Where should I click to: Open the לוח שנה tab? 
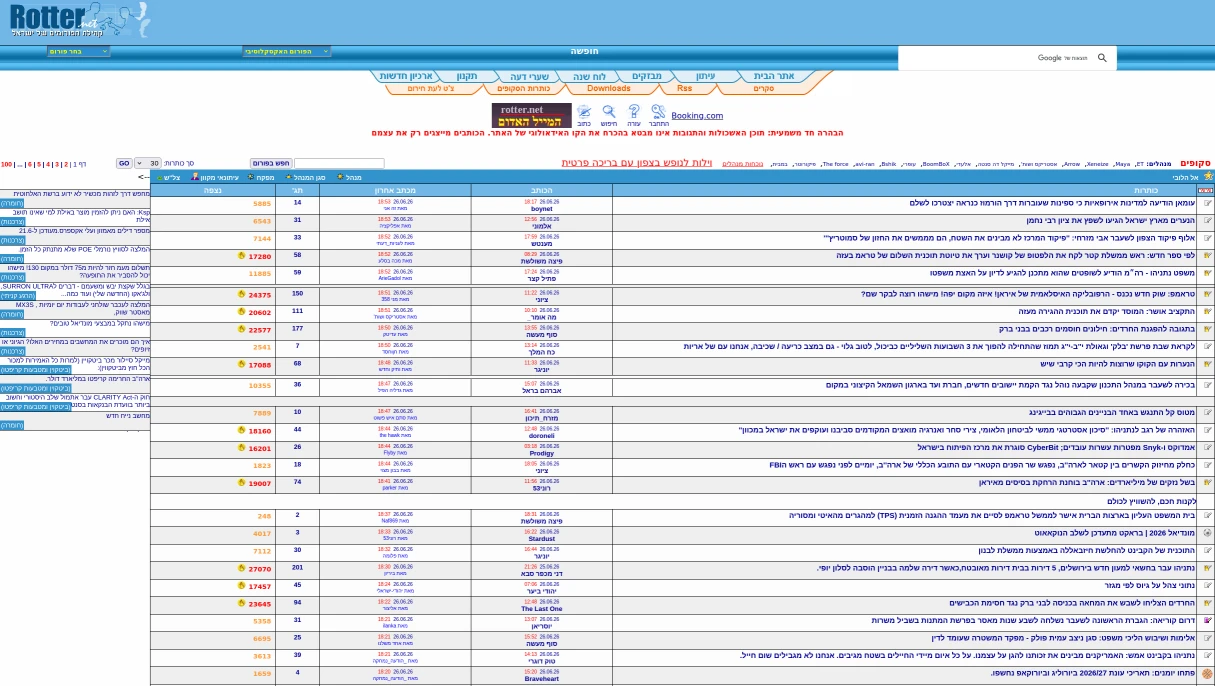point(588,76)
